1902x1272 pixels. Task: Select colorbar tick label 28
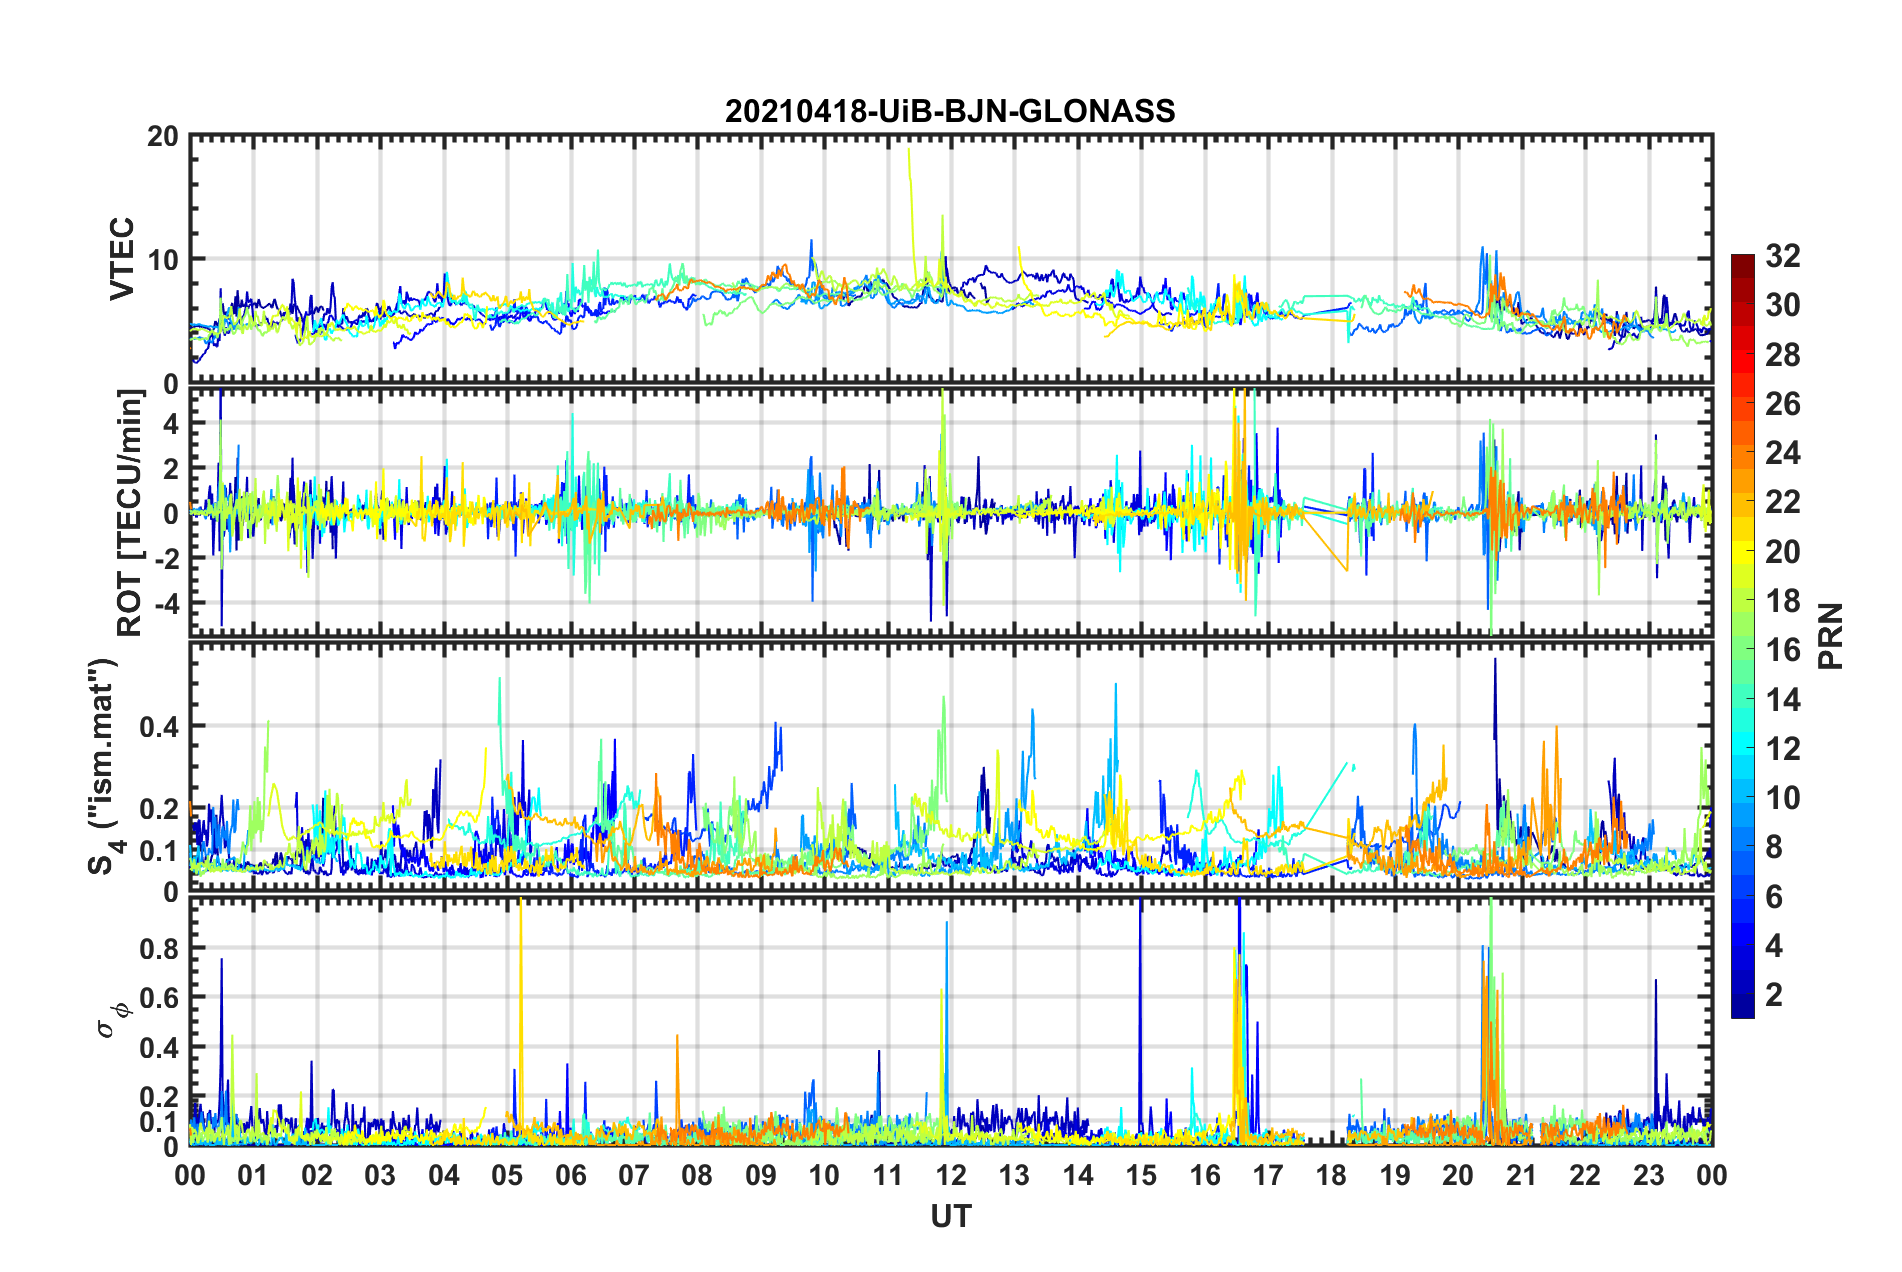[x=1783, y=355]
